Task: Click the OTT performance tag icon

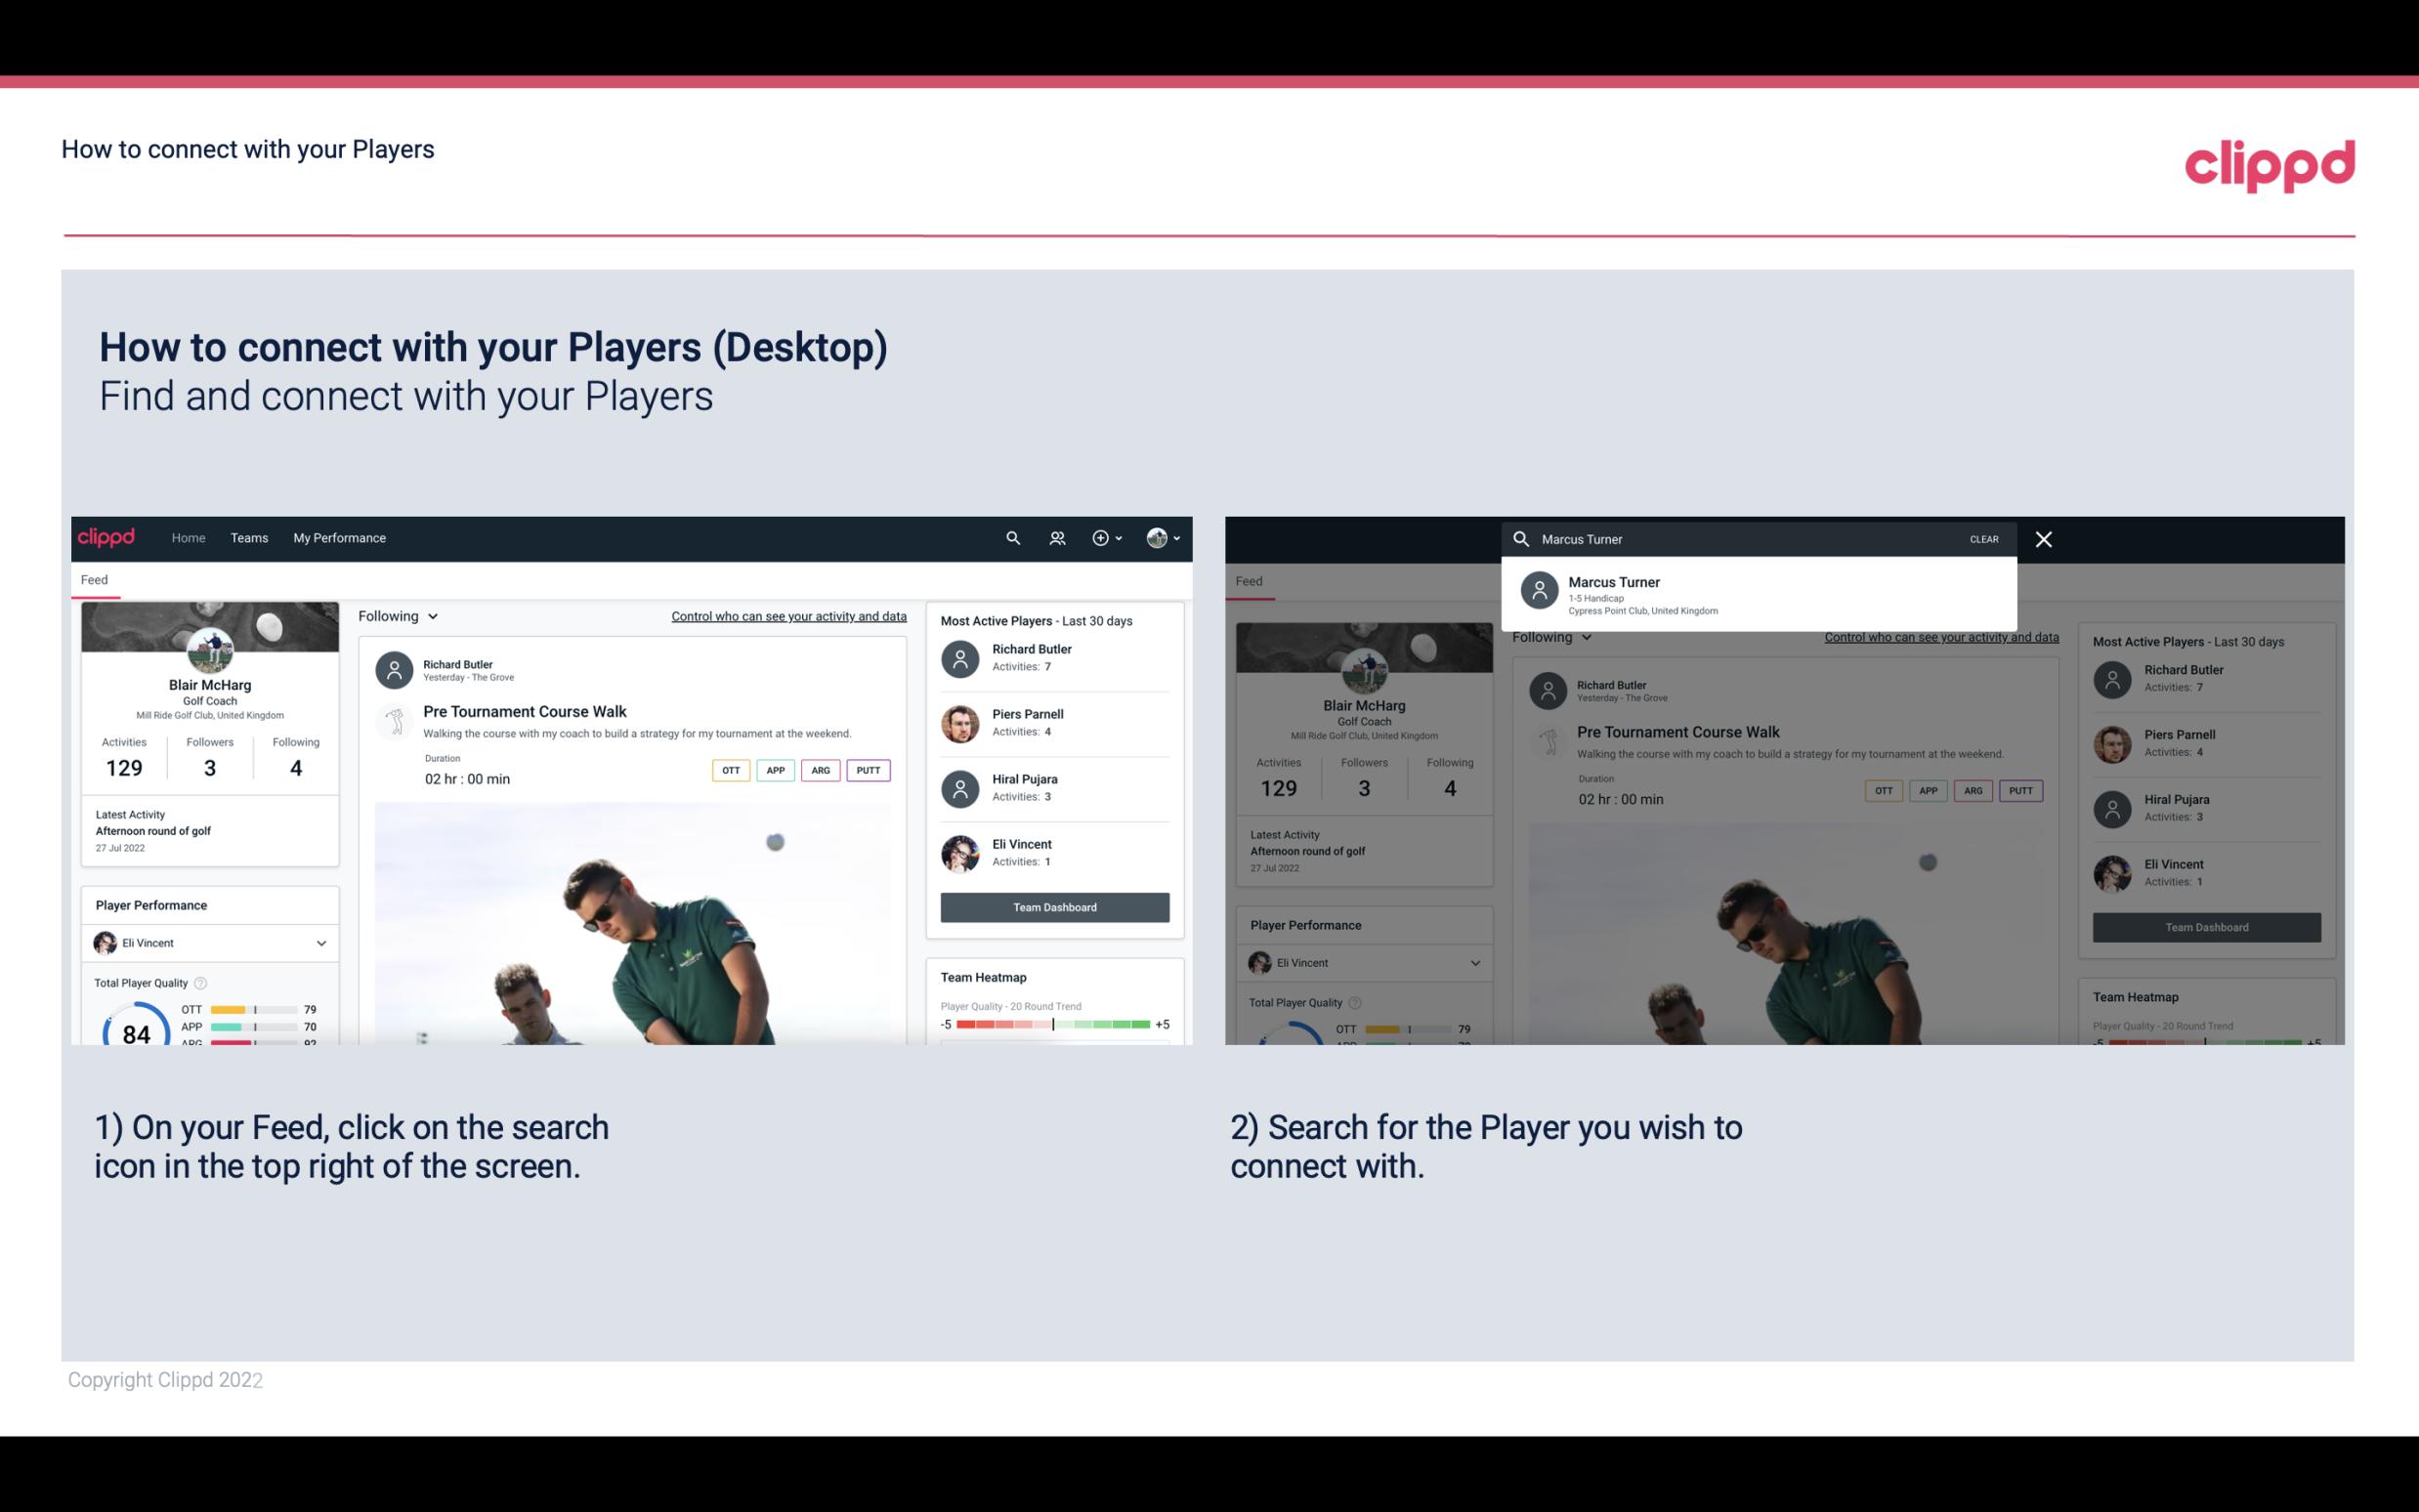Action: click(x=728, y=770)
